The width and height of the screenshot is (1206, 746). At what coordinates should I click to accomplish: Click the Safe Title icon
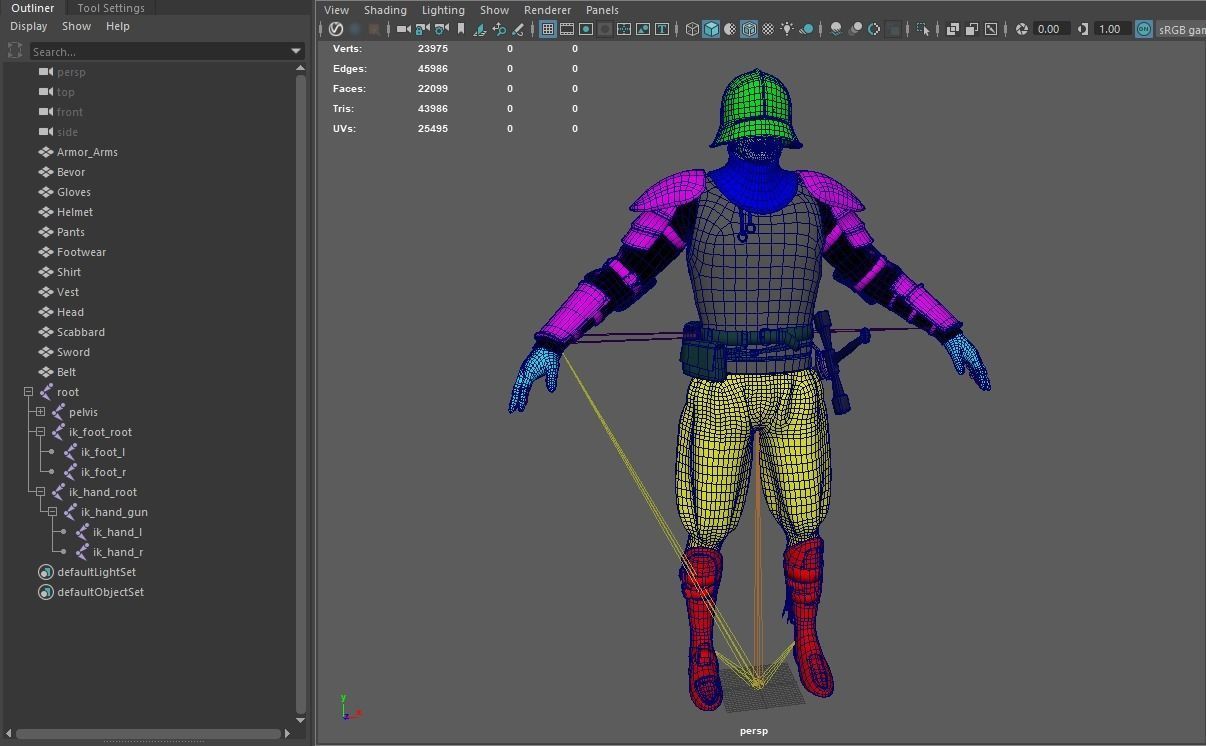click(x=662, y=29)
